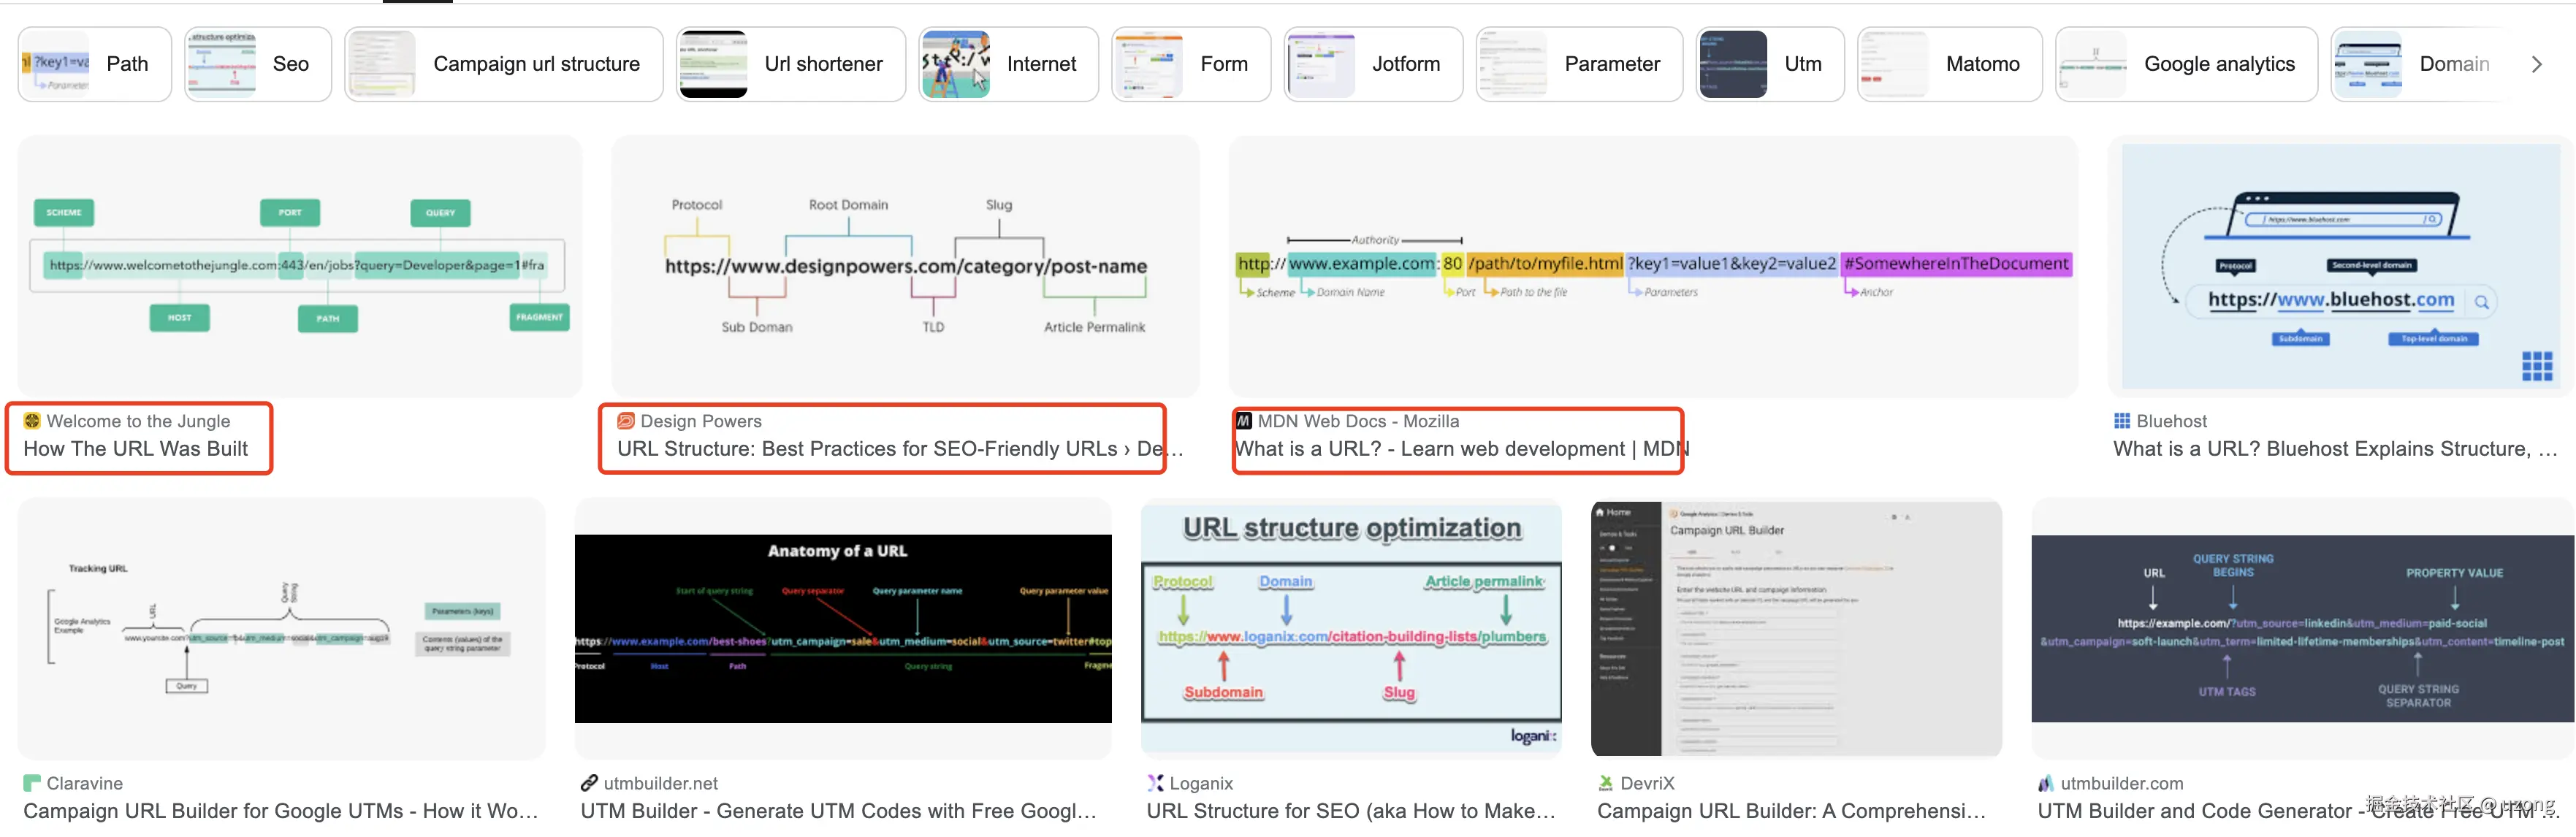Click the utmbuilder.net link favicon
The width and height of the screenshot is (2576, 837).
coord(589,783)
